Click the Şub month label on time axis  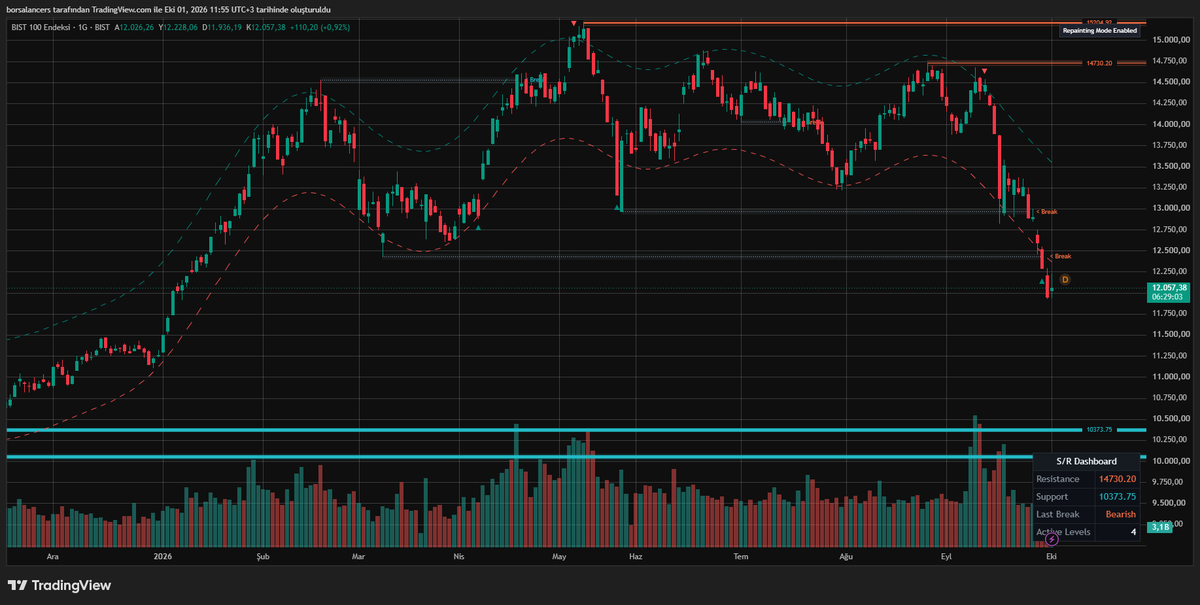click(264, 555)
